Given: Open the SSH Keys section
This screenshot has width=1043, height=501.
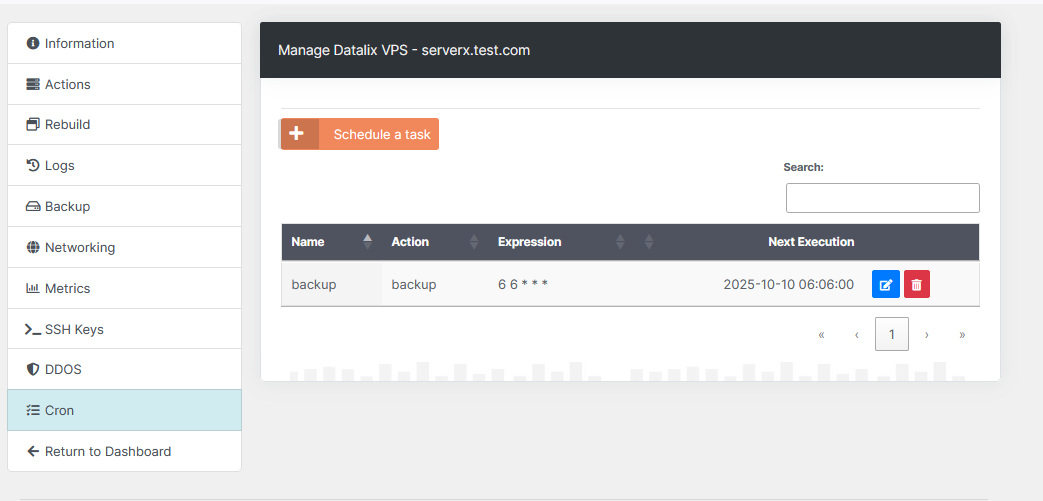Looking at the screenshot, I should coord(73,330).
